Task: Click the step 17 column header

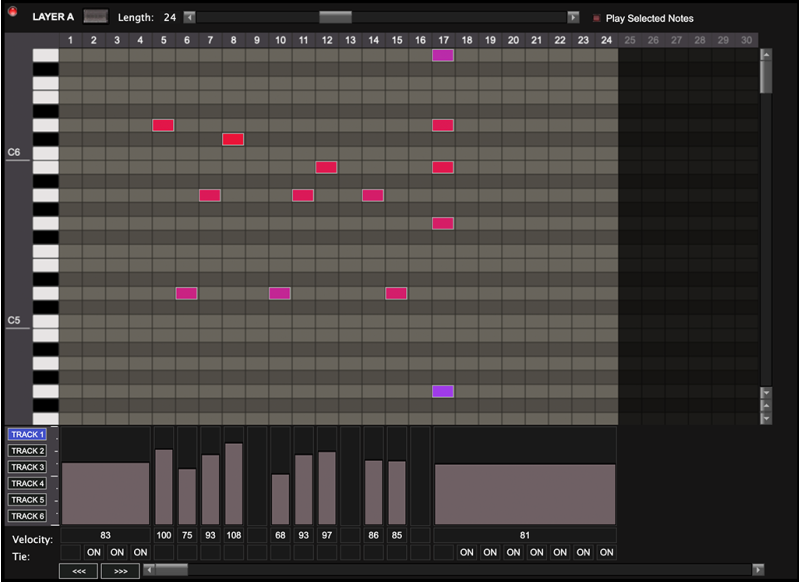Action: (x=443, y=40)
